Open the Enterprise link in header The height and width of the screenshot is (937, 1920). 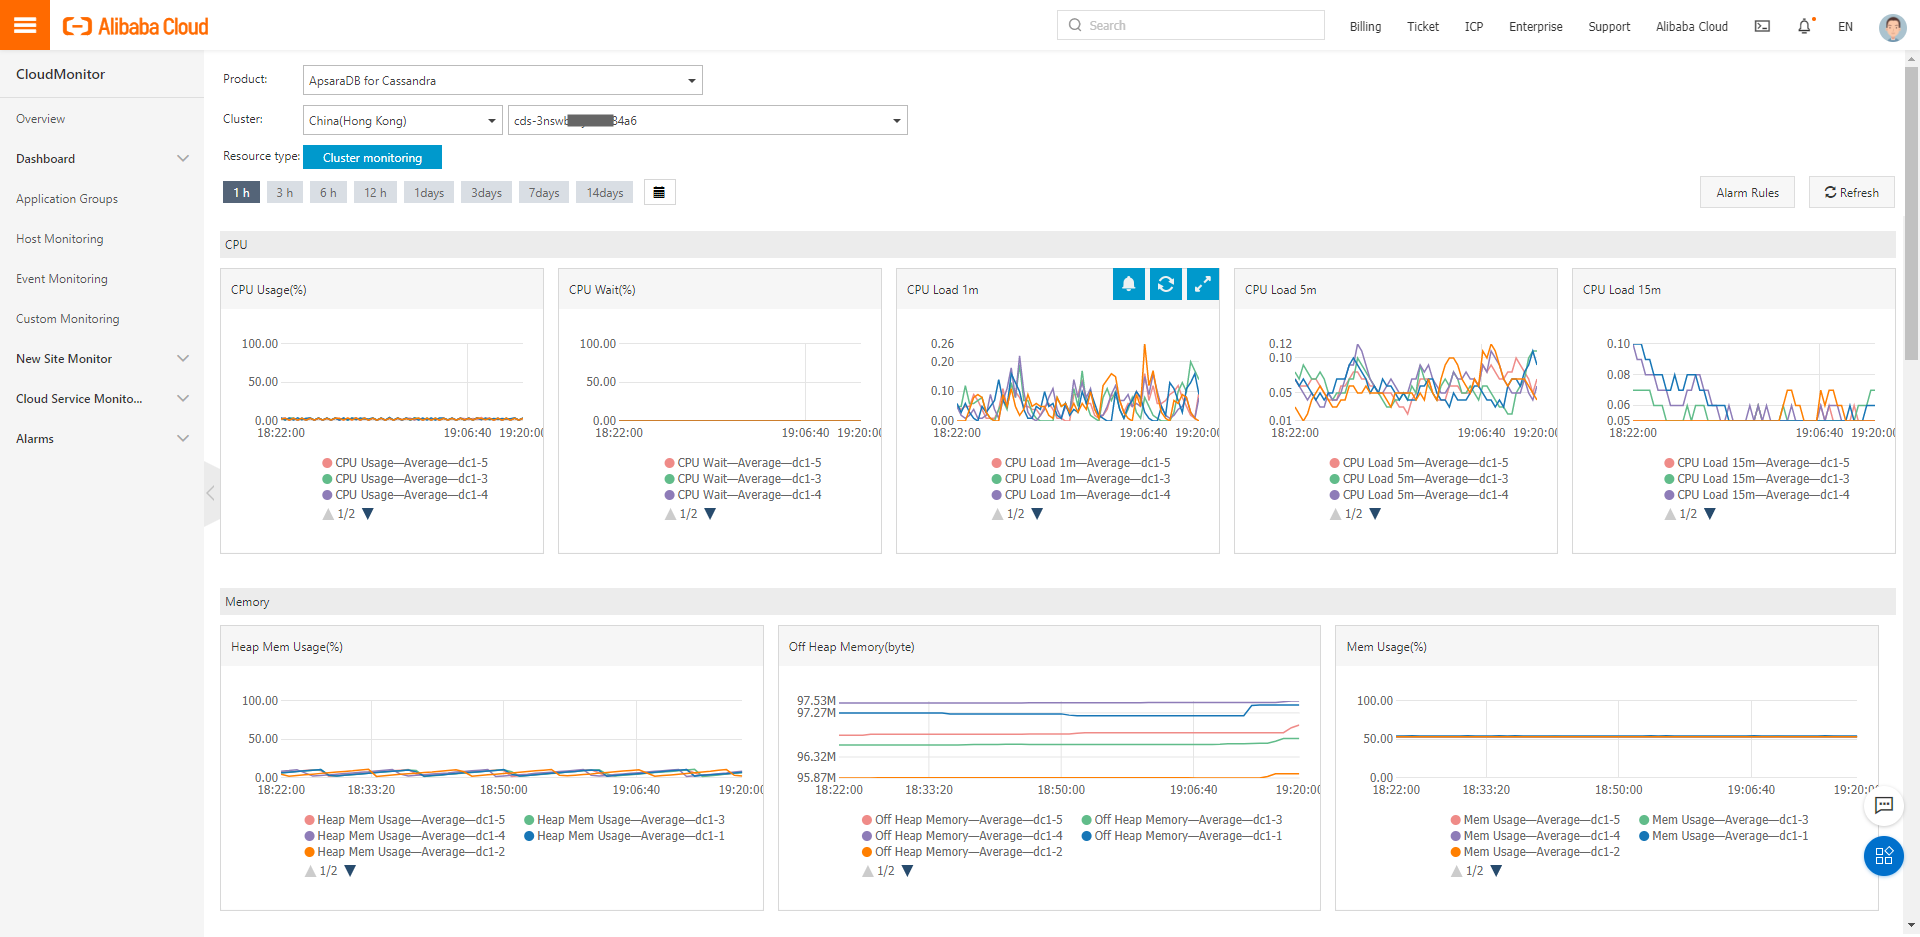[1536, 27]
